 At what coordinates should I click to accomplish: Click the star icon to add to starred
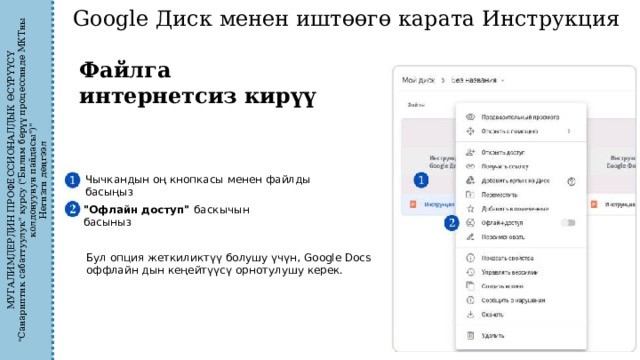pos(470,209)
